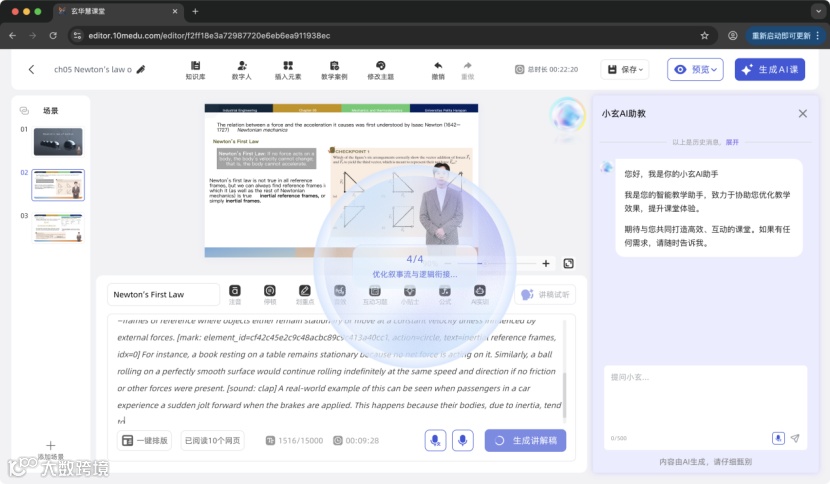Click the 总时长 00:22:20 duration label
Viewport: 830px width, 484px height.
coord(546,69)
